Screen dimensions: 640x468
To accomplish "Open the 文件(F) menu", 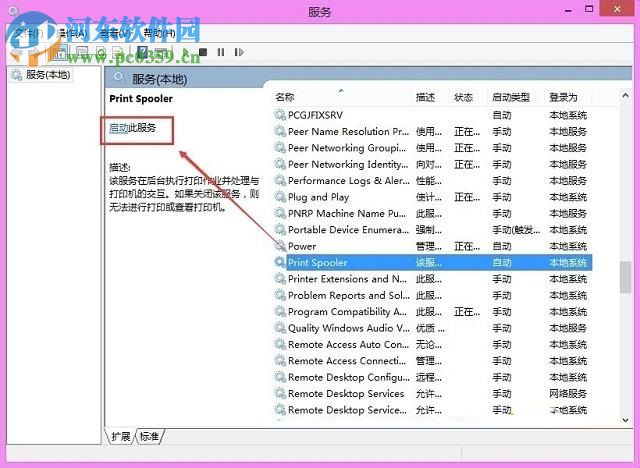I will click(x=29, y=33).
